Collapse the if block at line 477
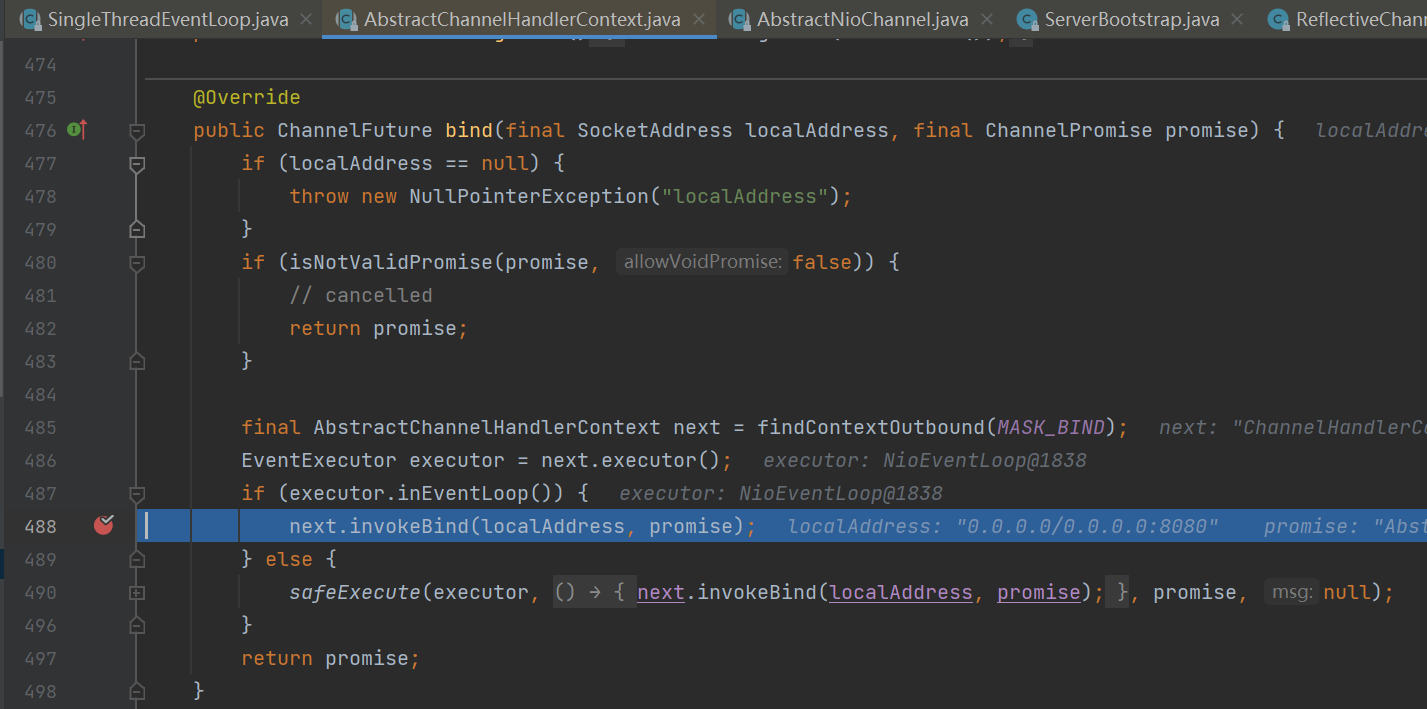 137,164
